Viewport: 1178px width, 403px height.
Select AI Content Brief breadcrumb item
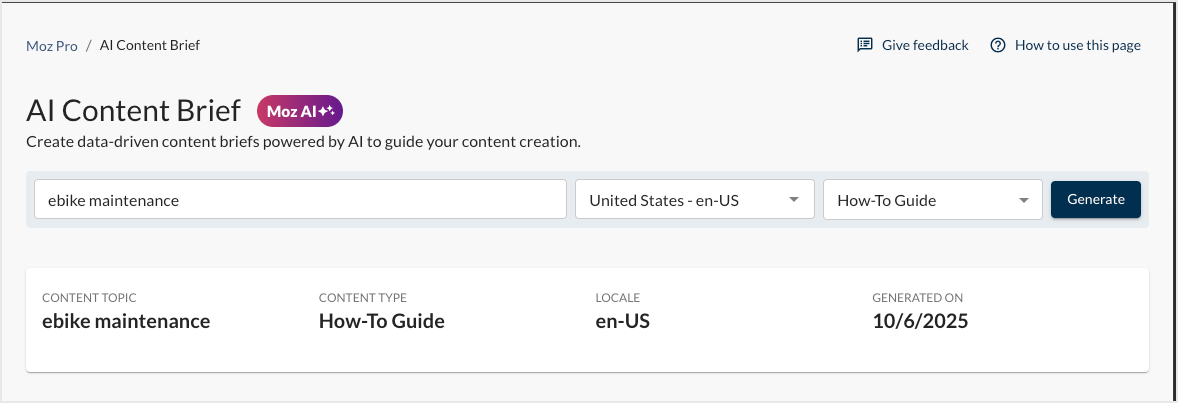pos(156,45)
